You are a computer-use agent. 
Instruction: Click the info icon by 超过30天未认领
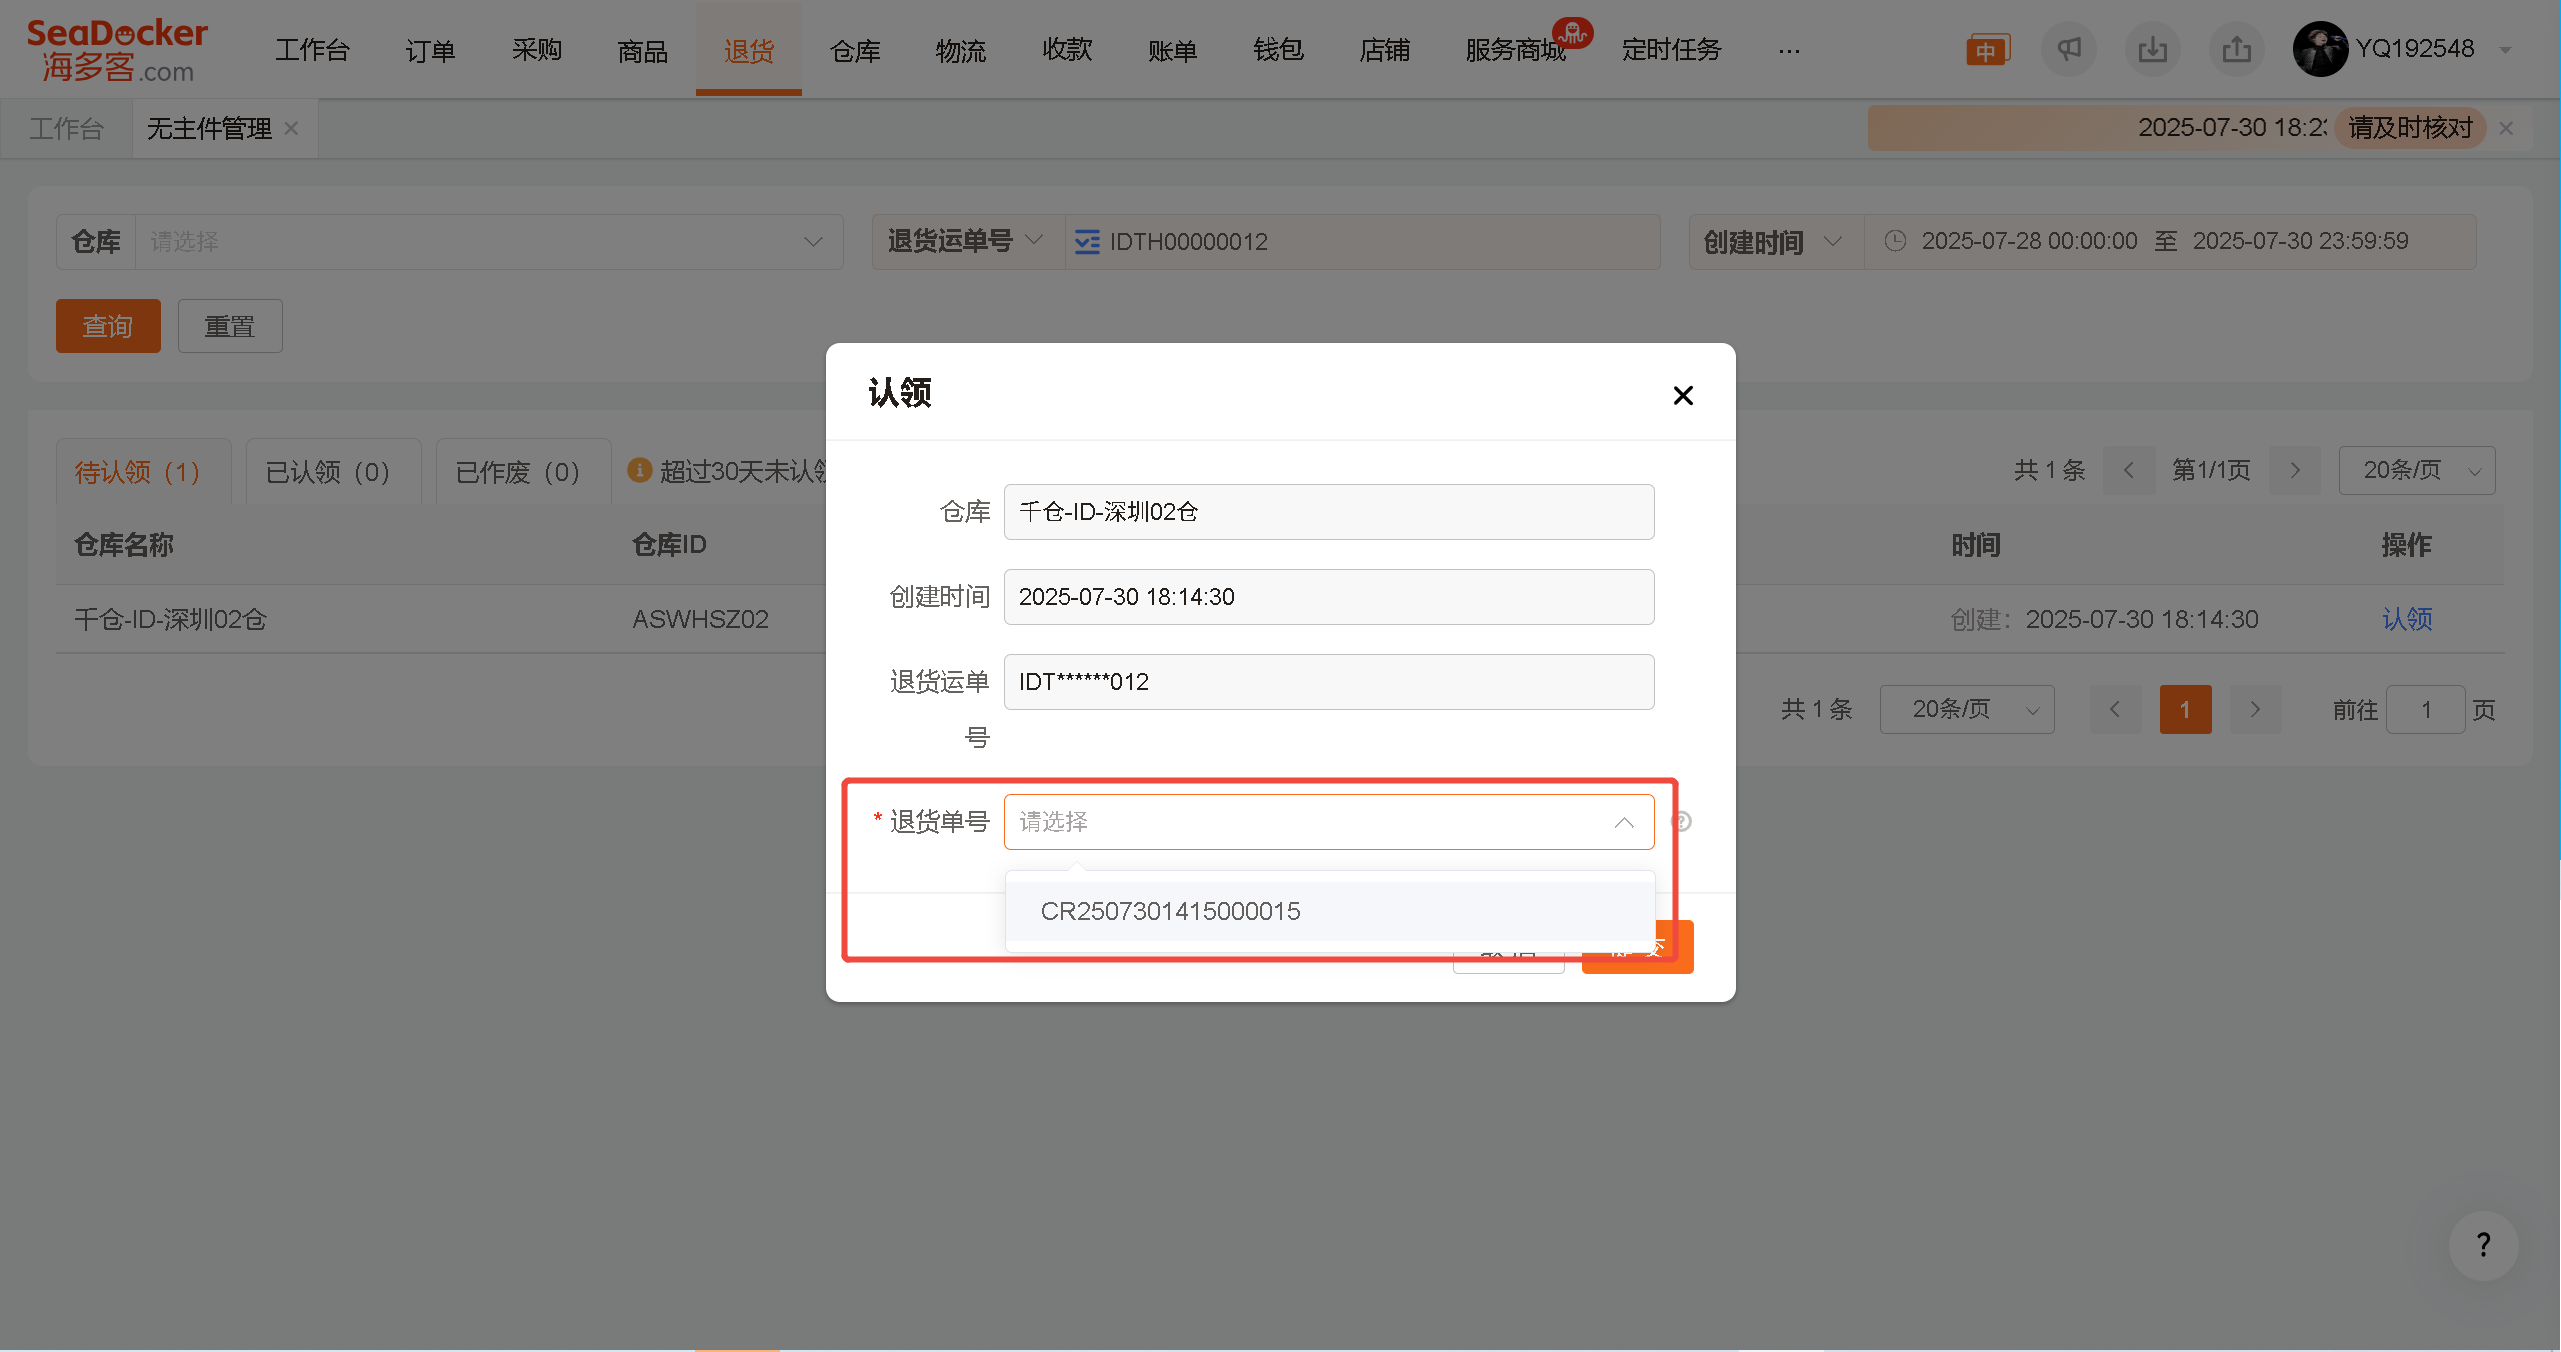(640, 470)
